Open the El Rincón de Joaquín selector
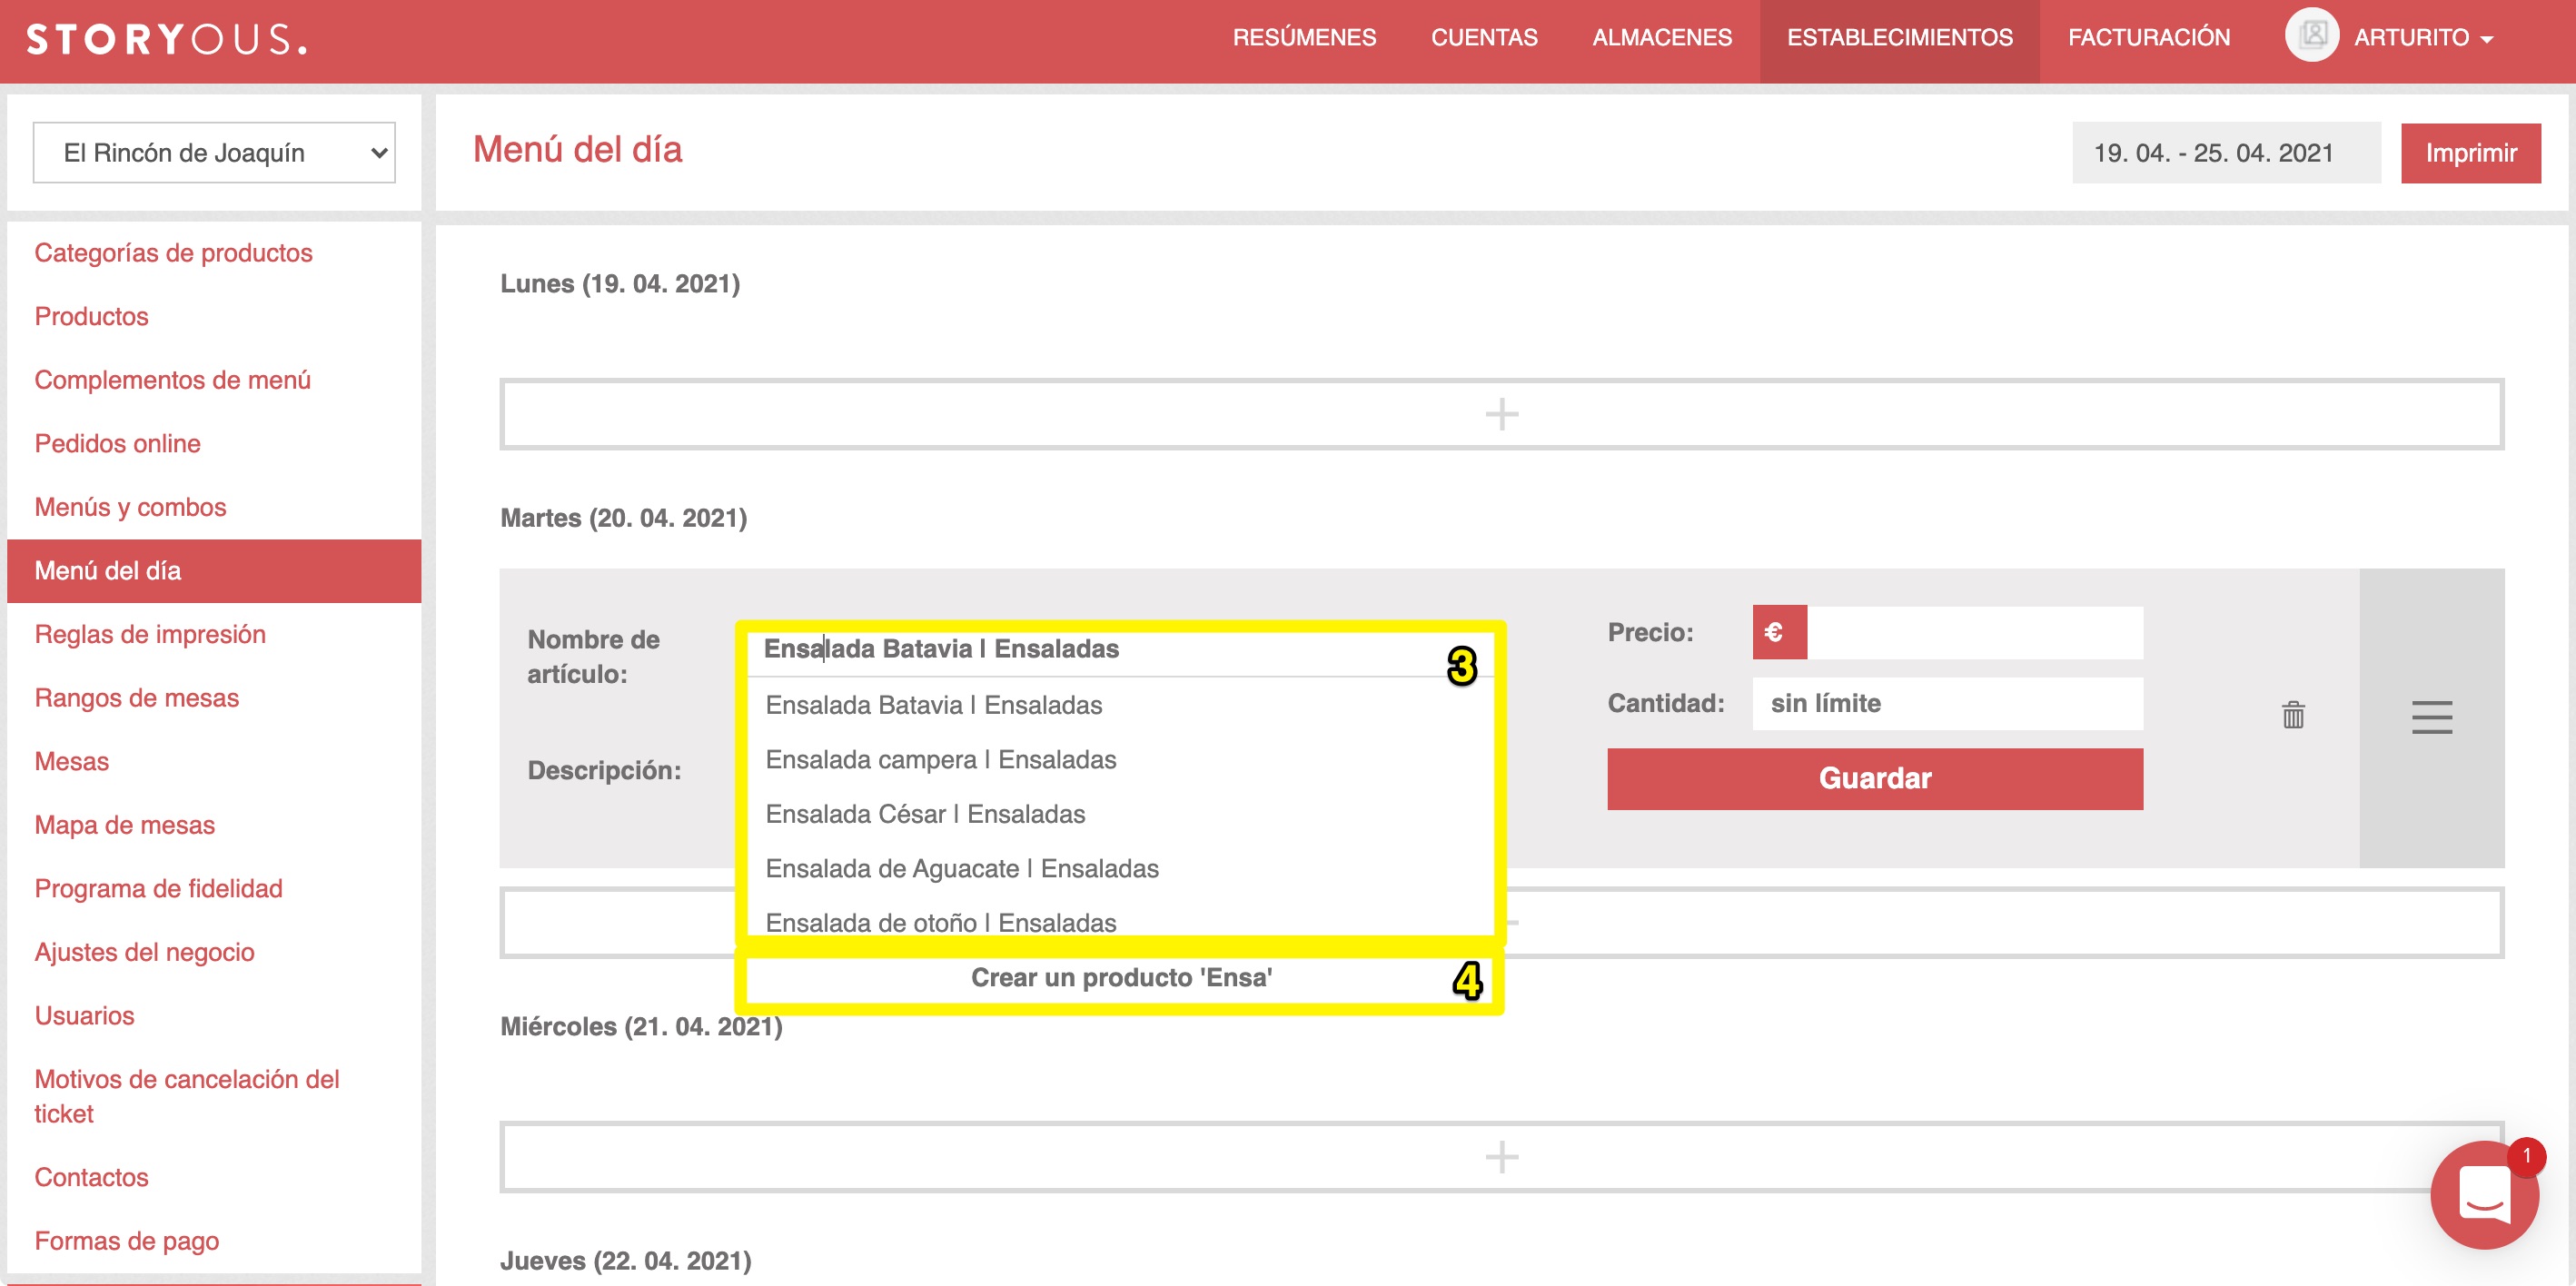This screenshot has height=1286, width=2576. tap(214, 153)
